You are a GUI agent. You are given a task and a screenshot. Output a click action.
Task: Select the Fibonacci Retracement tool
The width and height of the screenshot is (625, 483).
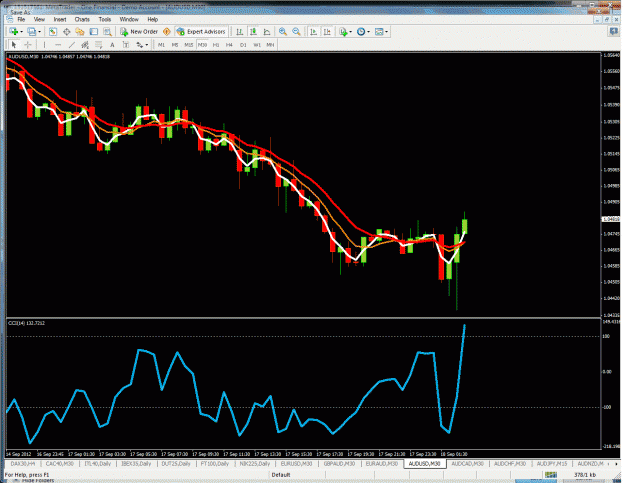click(x=98, y=45)
